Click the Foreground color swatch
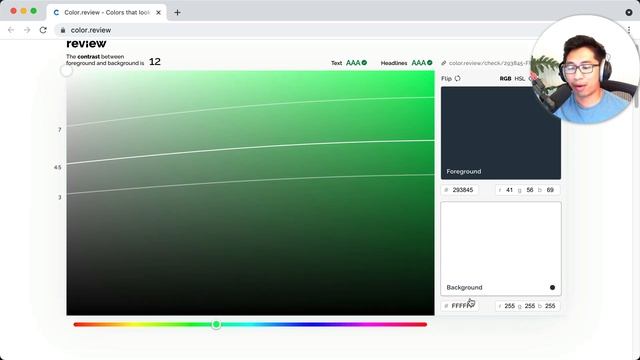640x360 pixels. 501,133
